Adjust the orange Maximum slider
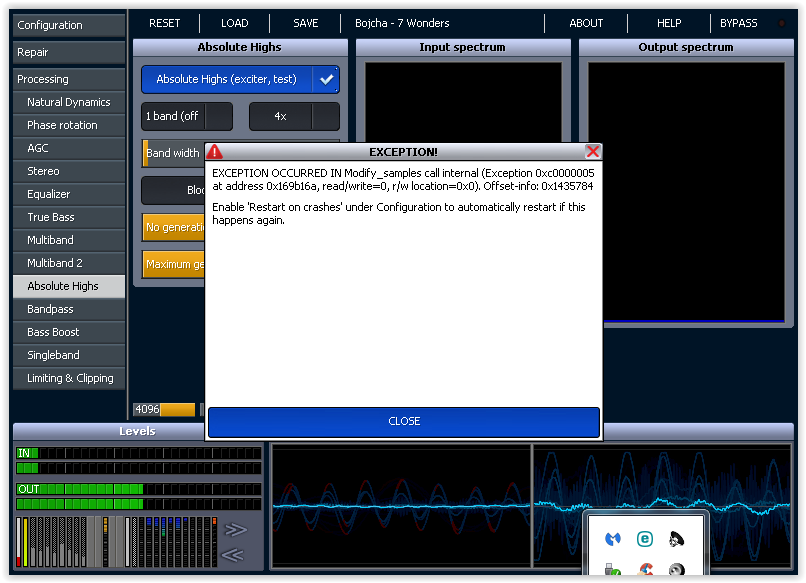806x583 pixels. (173, 264)
